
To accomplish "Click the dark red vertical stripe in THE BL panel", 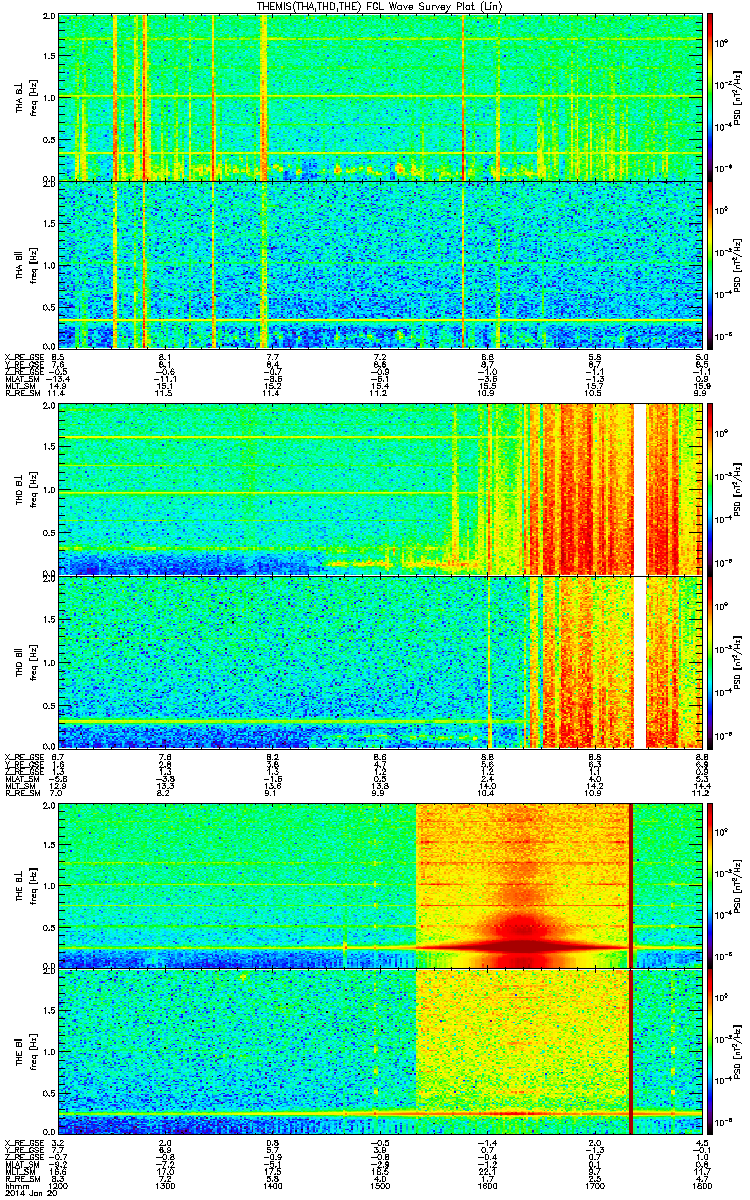I will 631,885.
